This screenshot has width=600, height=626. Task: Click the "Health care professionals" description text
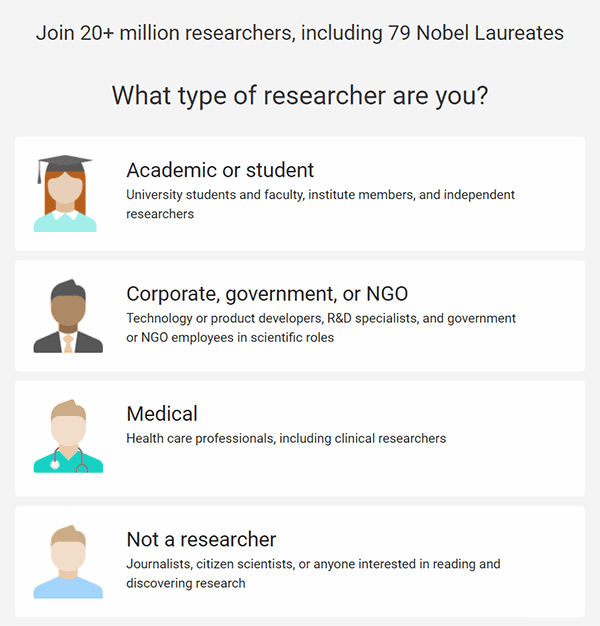click(x=286, y=438)
